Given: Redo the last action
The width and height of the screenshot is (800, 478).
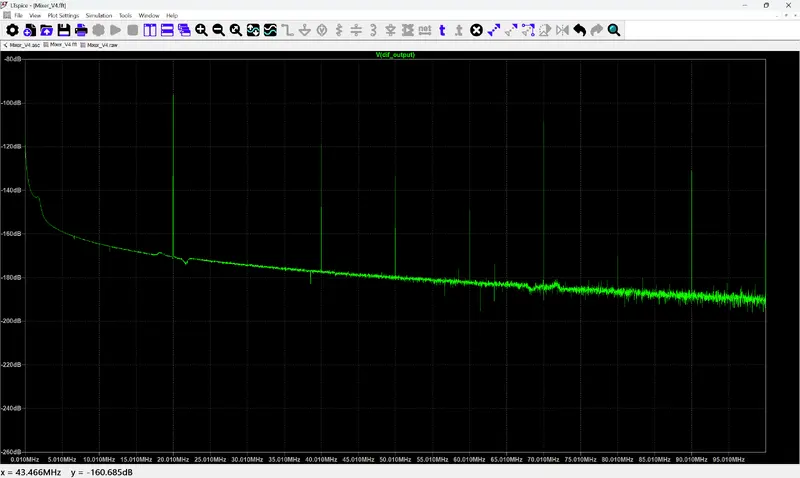Looking at the screenshot, I should click(597, 30).
